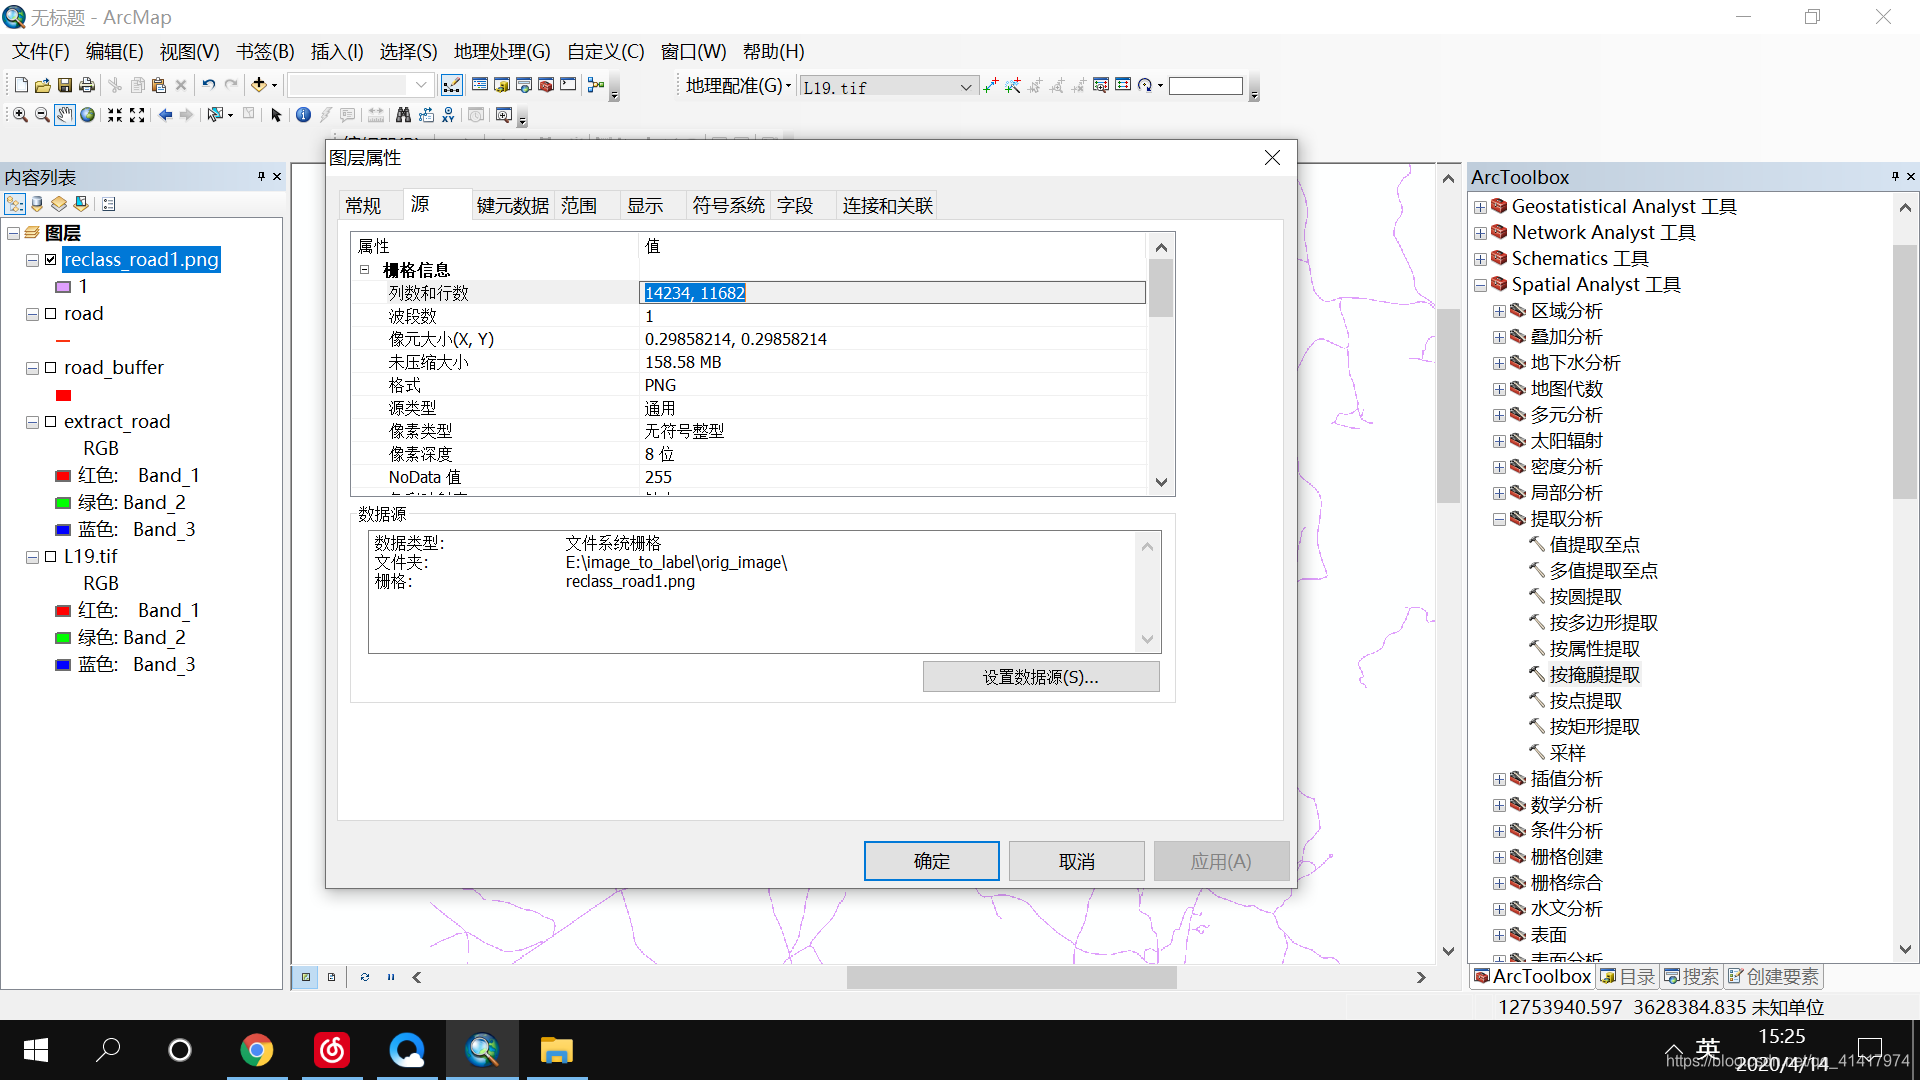Click the georeferencing rotation input field

point(1206,86)
